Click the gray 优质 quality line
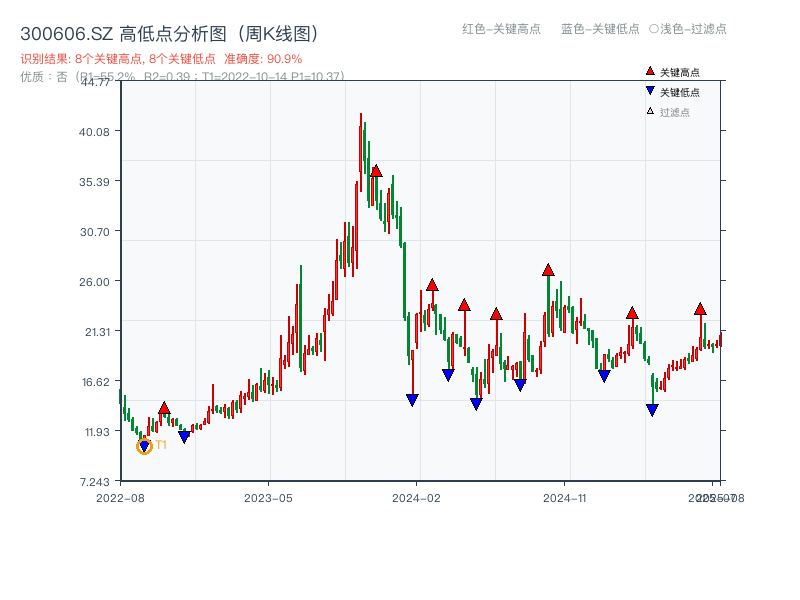800x600 pixels. click(x=182, y=77)
